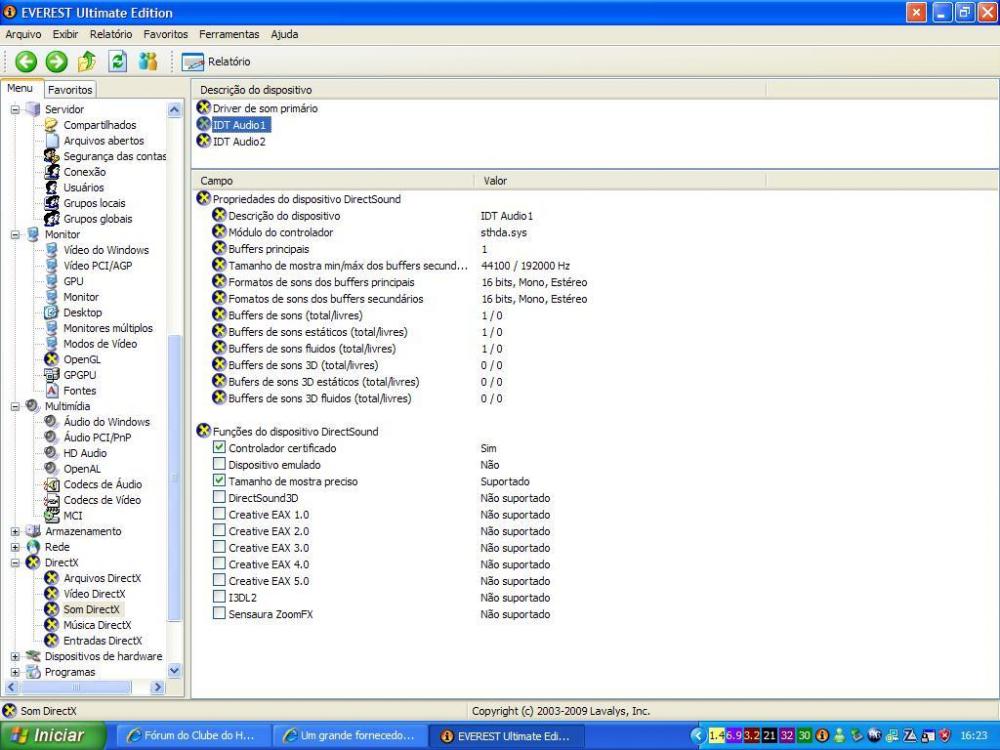Viewport: 1000px width, 750px height.
Task: Click the Up level arrow toolbar icon
Action: coord(88,61)
